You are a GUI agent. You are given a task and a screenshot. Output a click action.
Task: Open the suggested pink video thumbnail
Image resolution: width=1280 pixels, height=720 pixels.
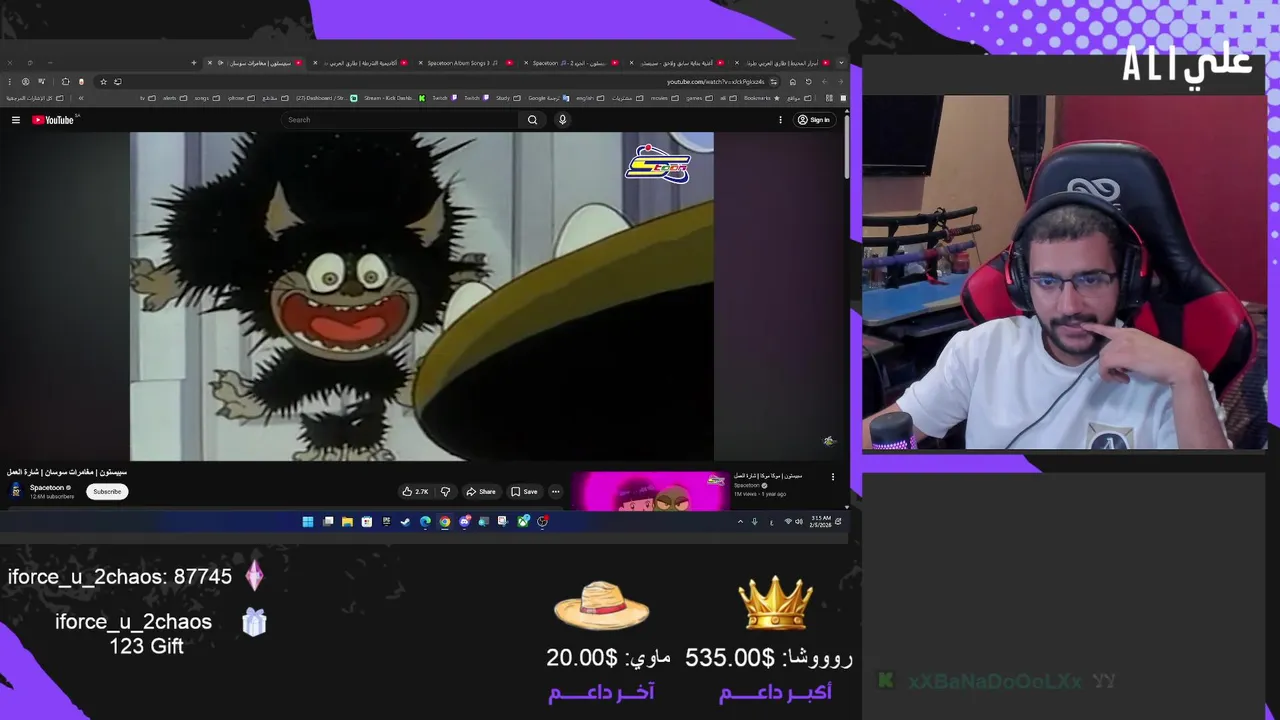coord(650,491)
